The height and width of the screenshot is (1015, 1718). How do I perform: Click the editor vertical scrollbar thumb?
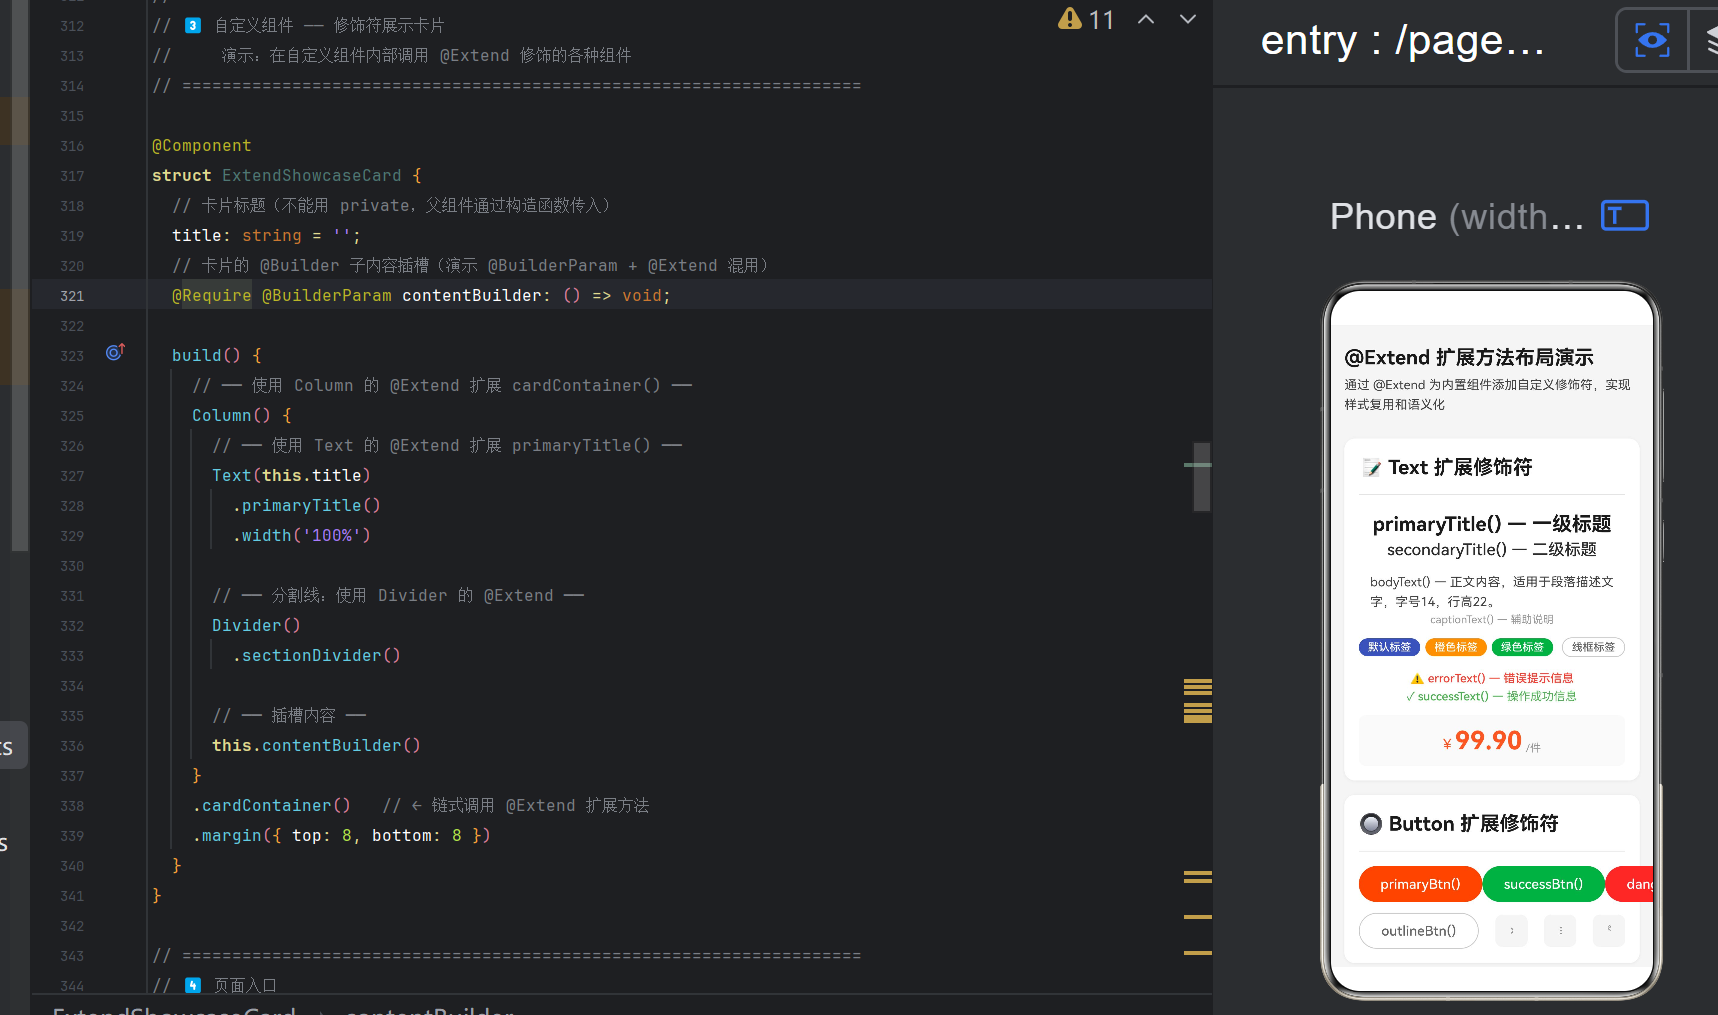click(1202, 477)
